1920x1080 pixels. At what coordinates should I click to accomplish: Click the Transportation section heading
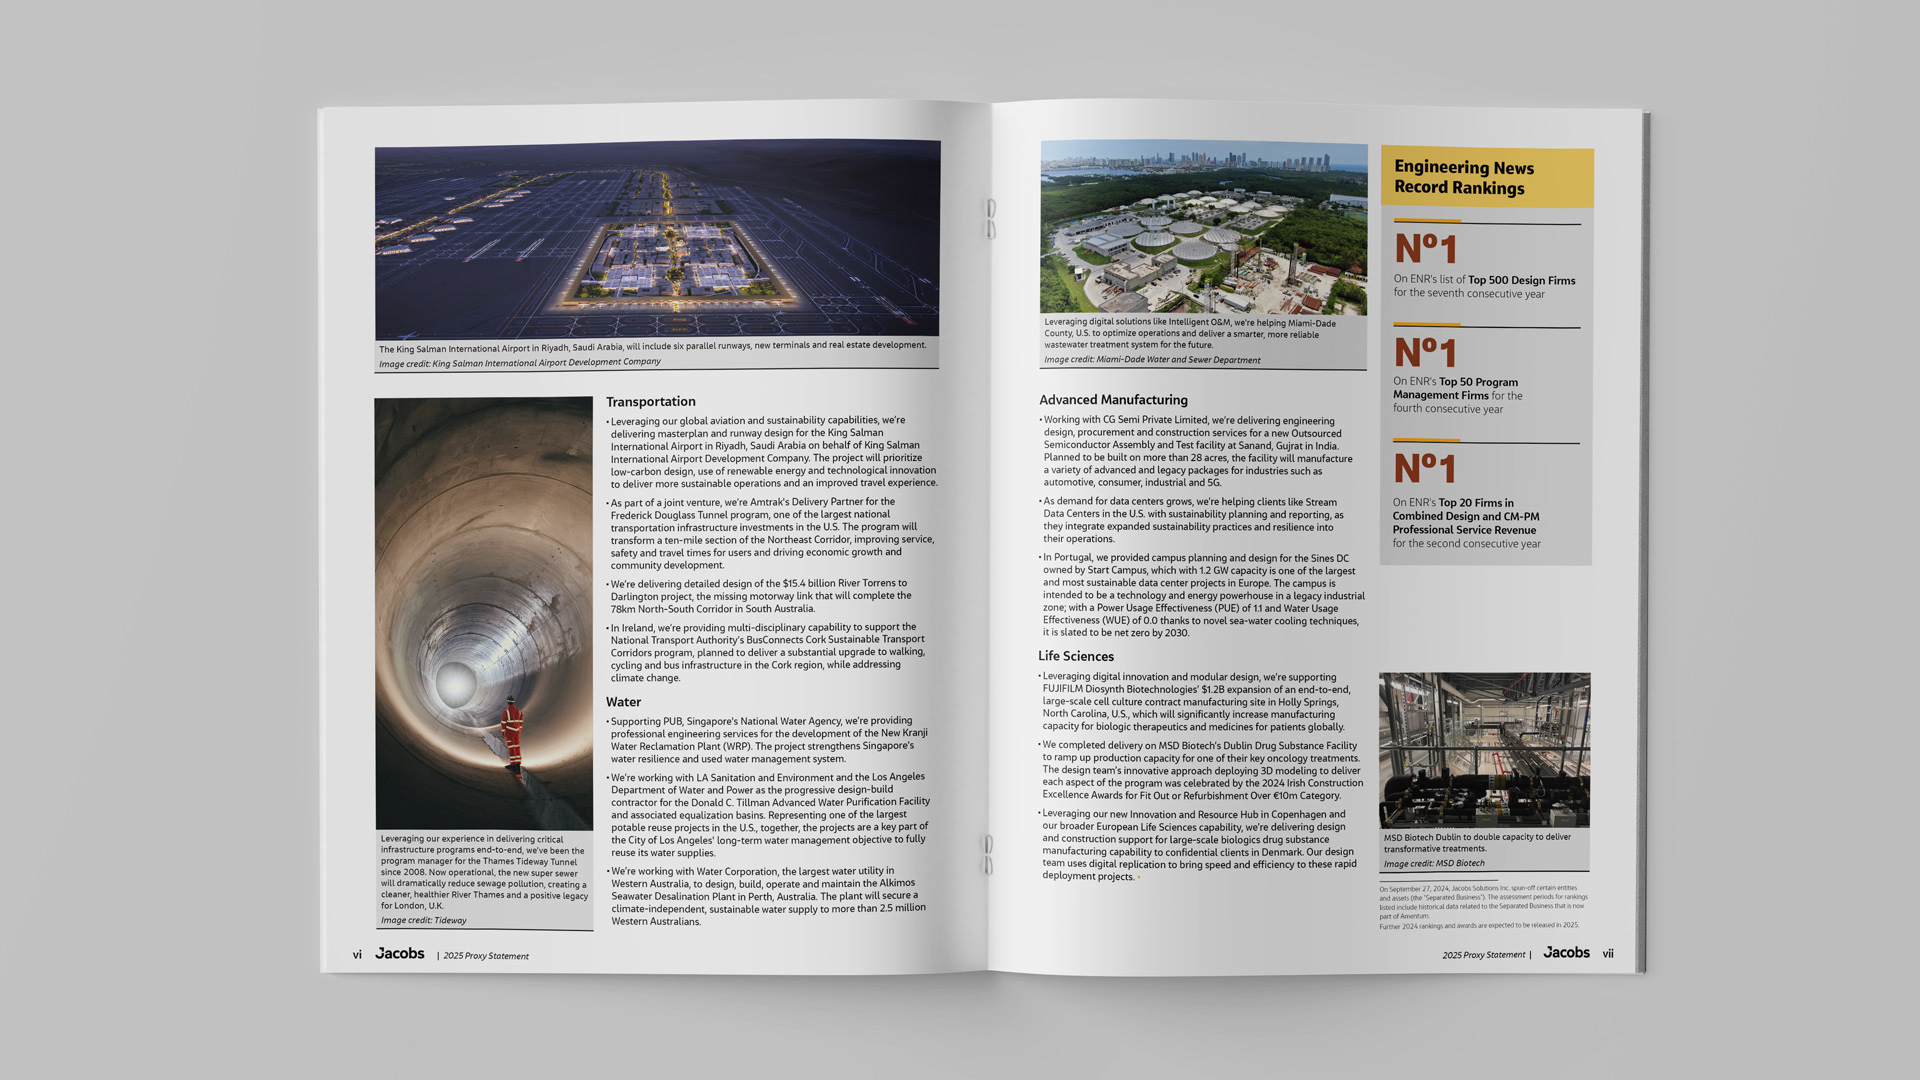650,402
